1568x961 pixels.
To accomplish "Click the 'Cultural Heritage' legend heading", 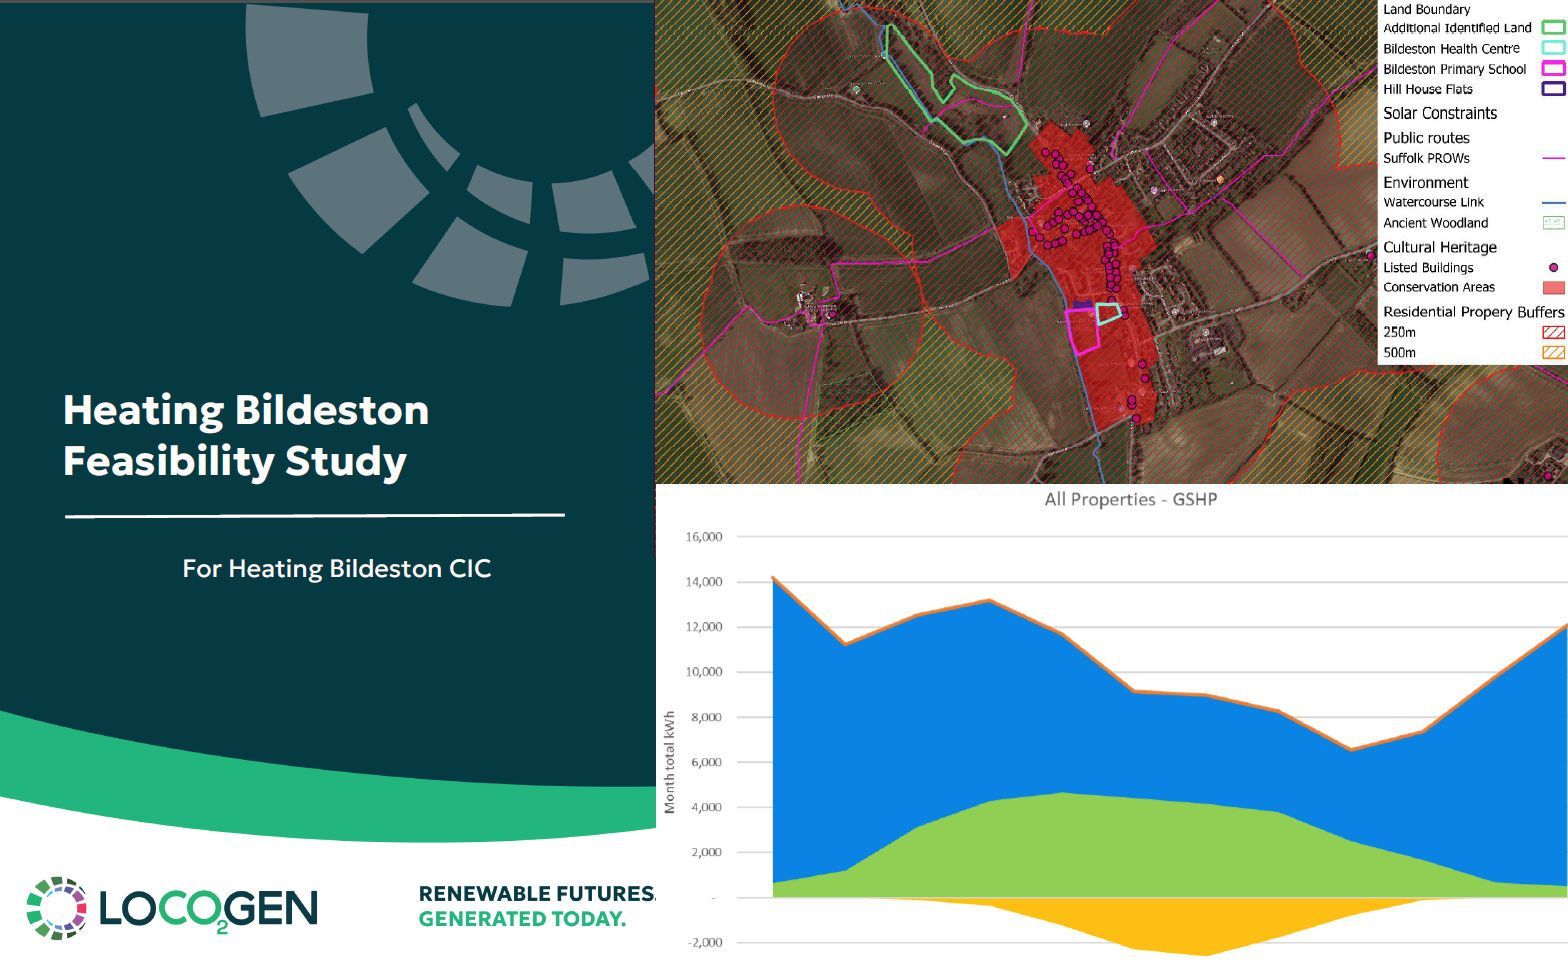I will [x=1440, y=247].
